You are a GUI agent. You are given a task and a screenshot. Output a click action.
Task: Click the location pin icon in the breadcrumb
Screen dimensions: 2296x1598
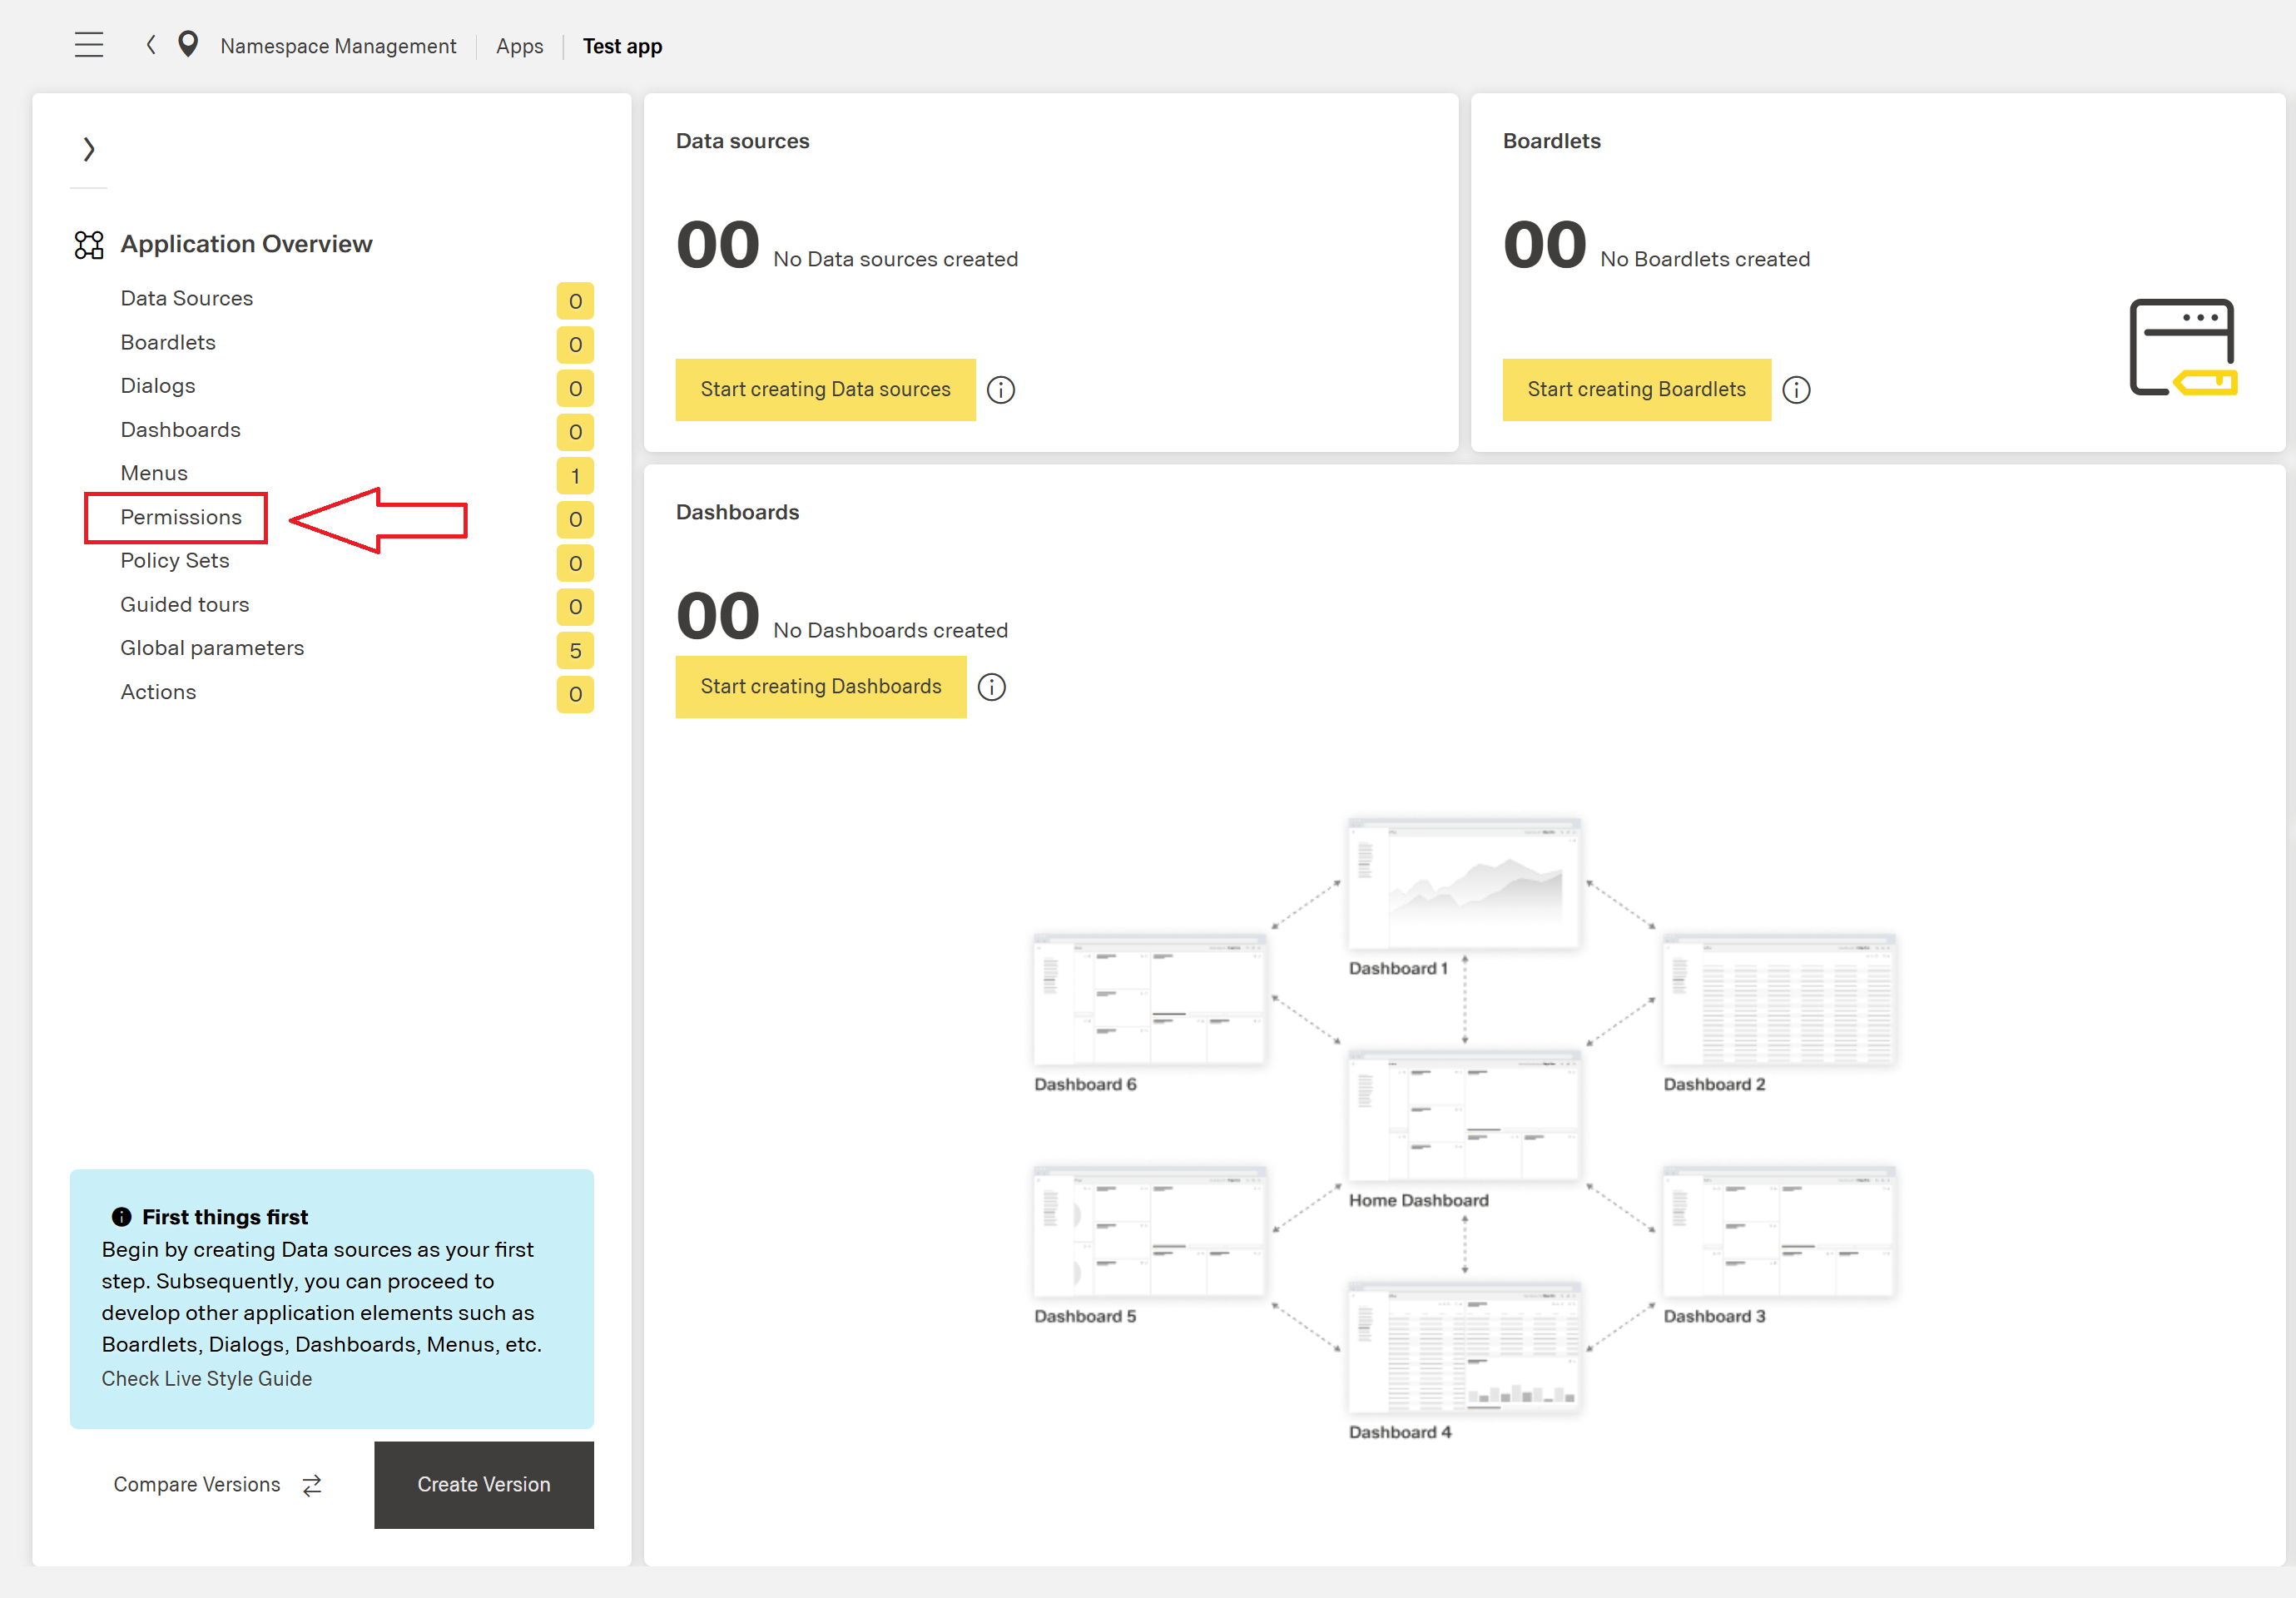point(188,44)
